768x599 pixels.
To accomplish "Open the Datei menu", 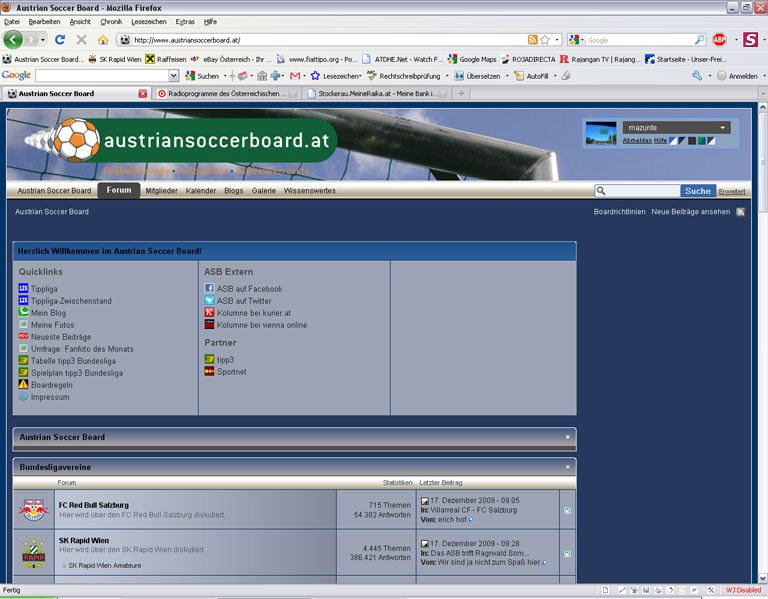I will pyautogui.click(x=12, y=22).
